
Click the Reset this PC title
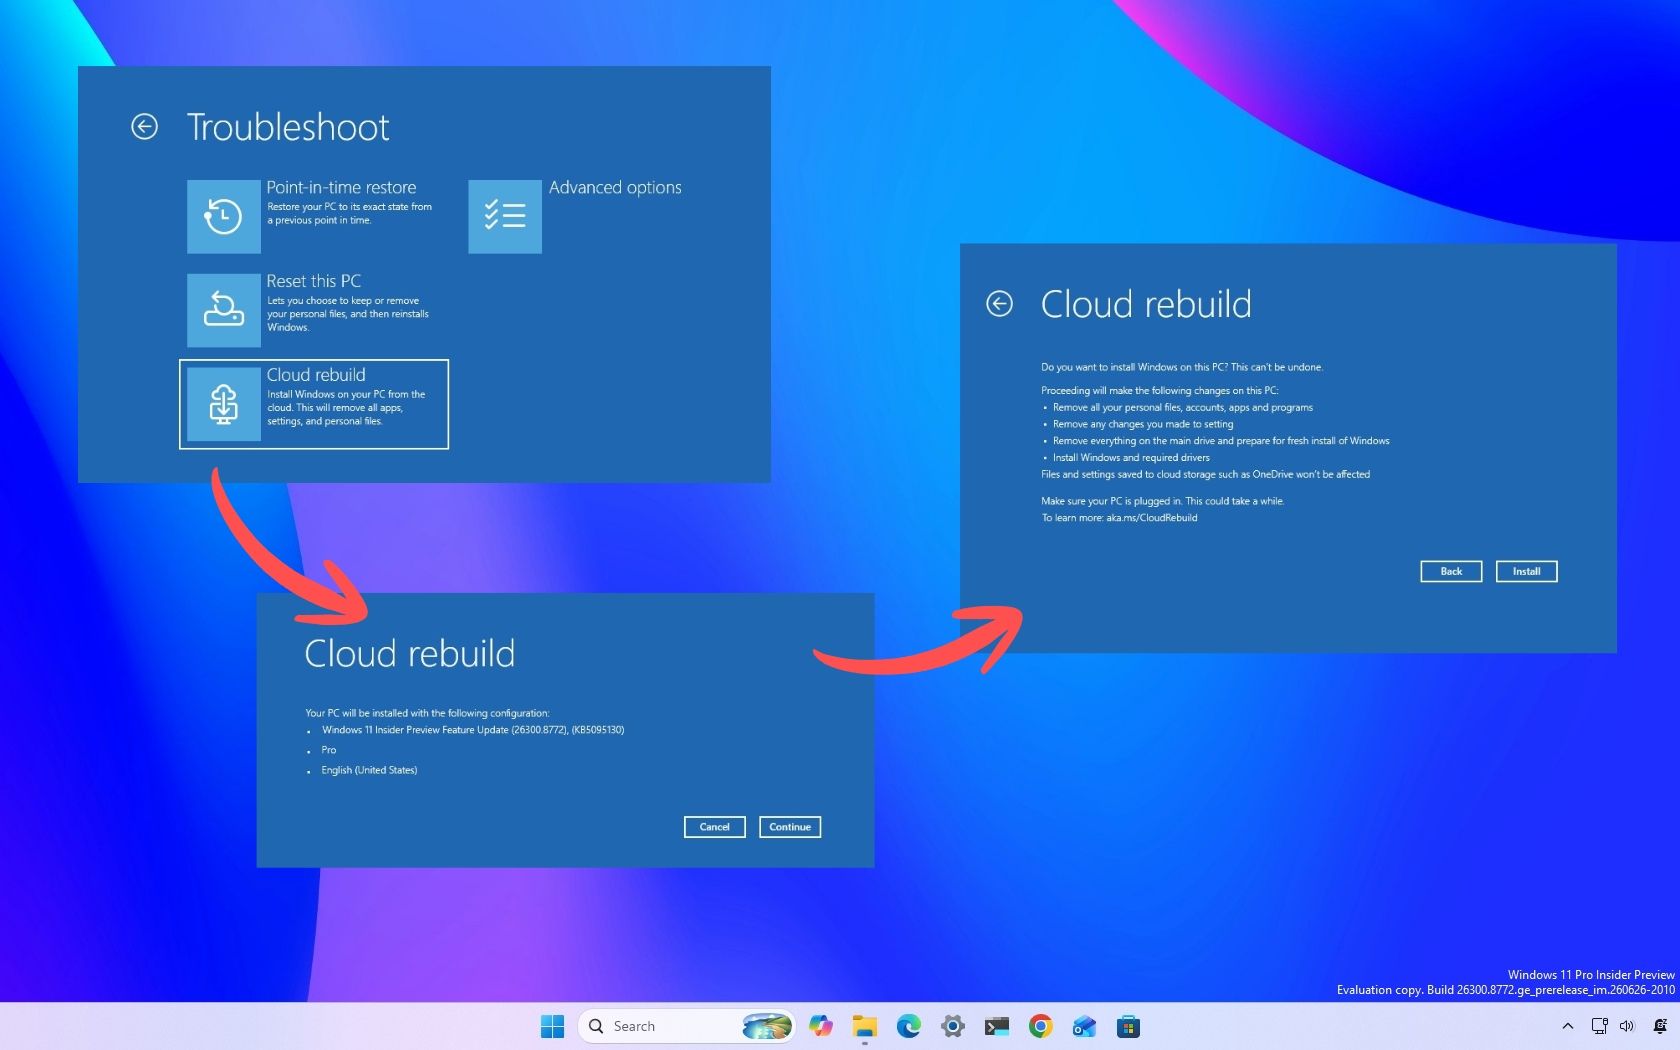(x=314, y=282)
